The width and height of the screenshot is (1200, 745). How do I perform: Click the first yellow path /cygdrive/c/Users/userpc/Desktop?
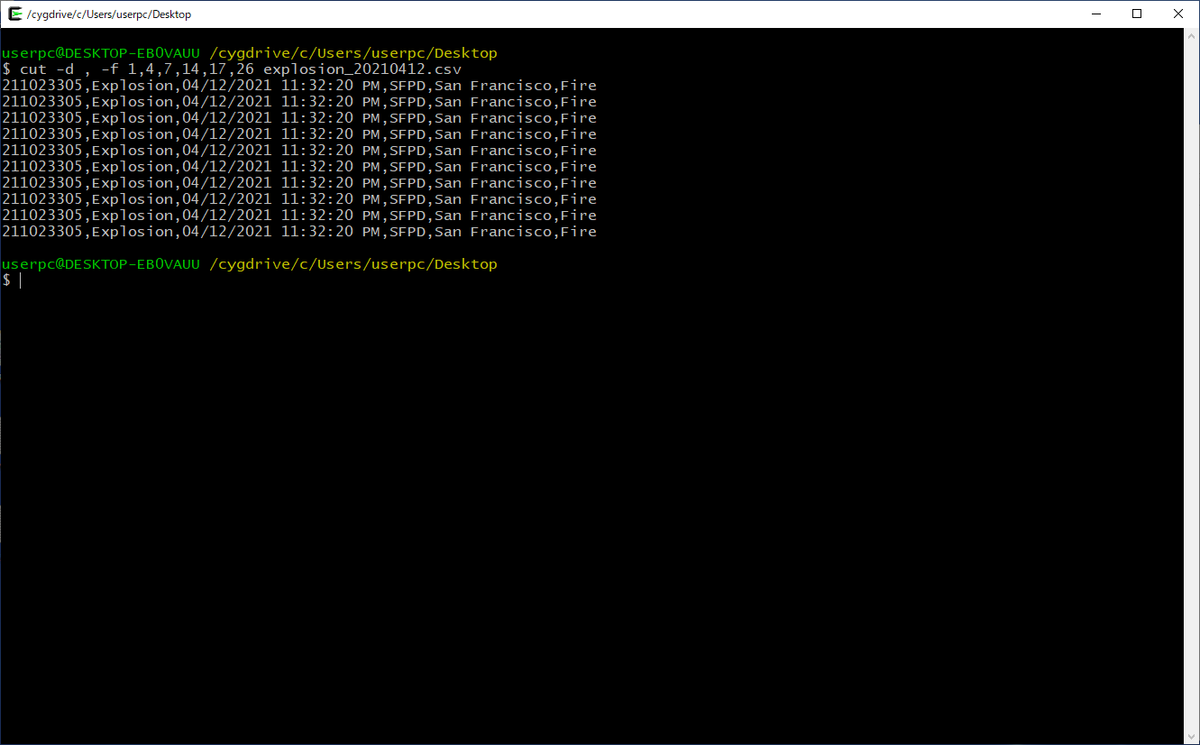353,53
